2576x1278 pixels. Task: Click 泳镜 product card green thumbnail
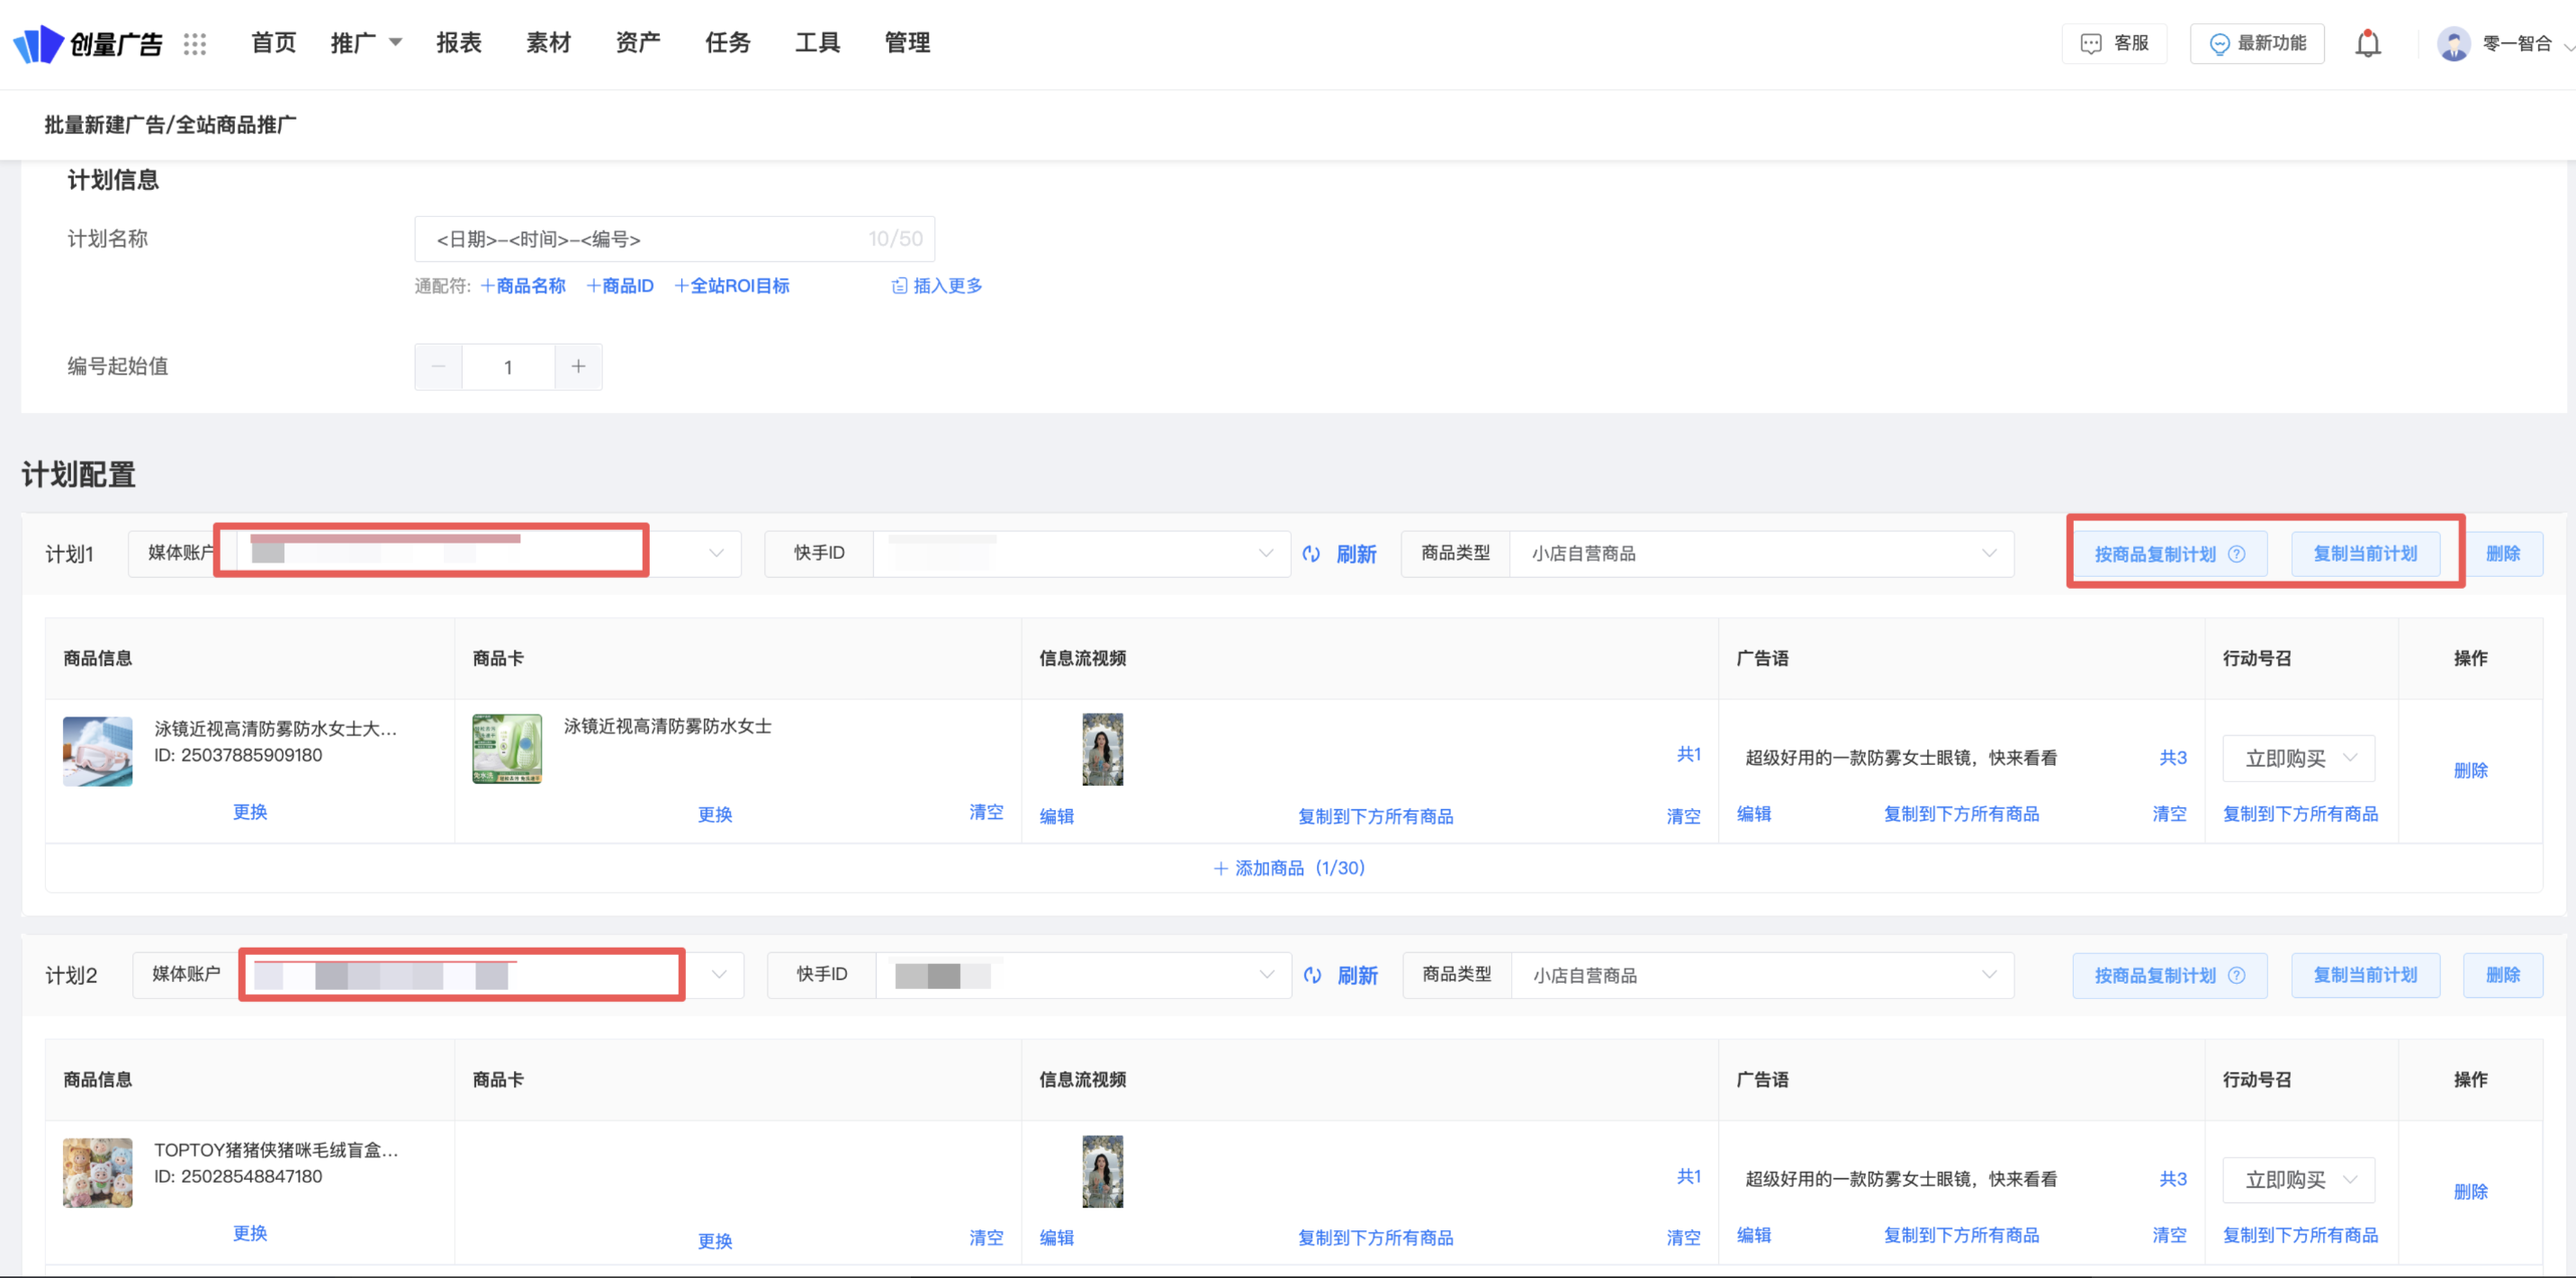click(x=507, y=749)
